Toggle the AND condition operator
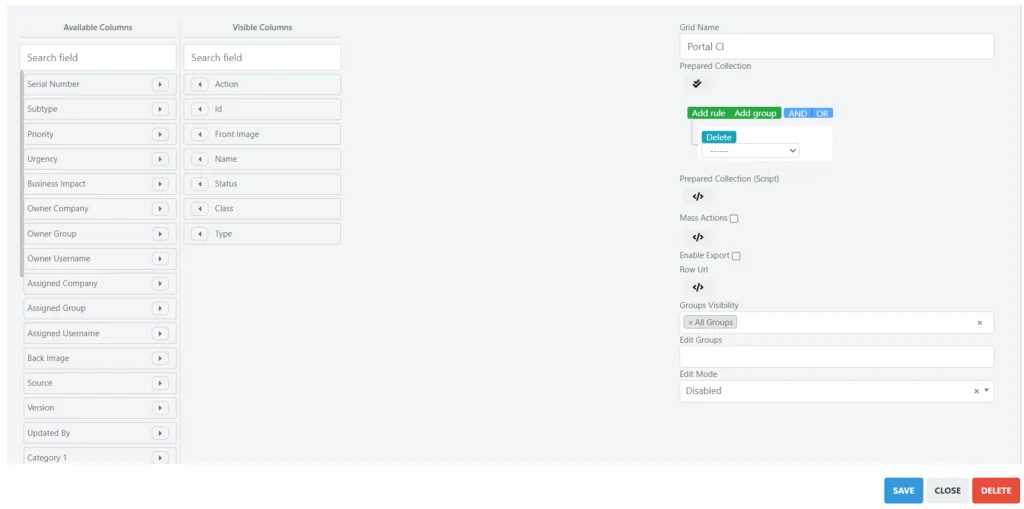 [797, 114]
